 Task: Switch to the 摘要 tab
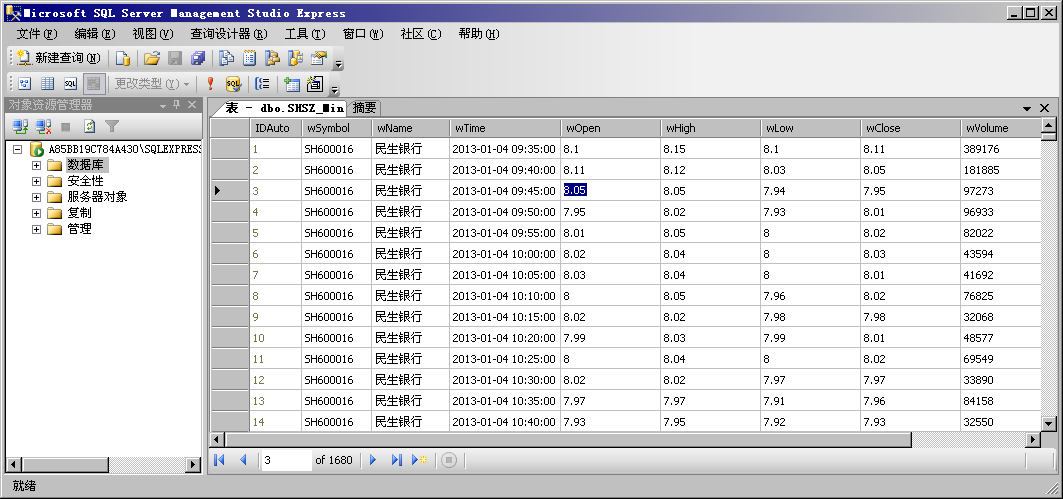point(364,108)
